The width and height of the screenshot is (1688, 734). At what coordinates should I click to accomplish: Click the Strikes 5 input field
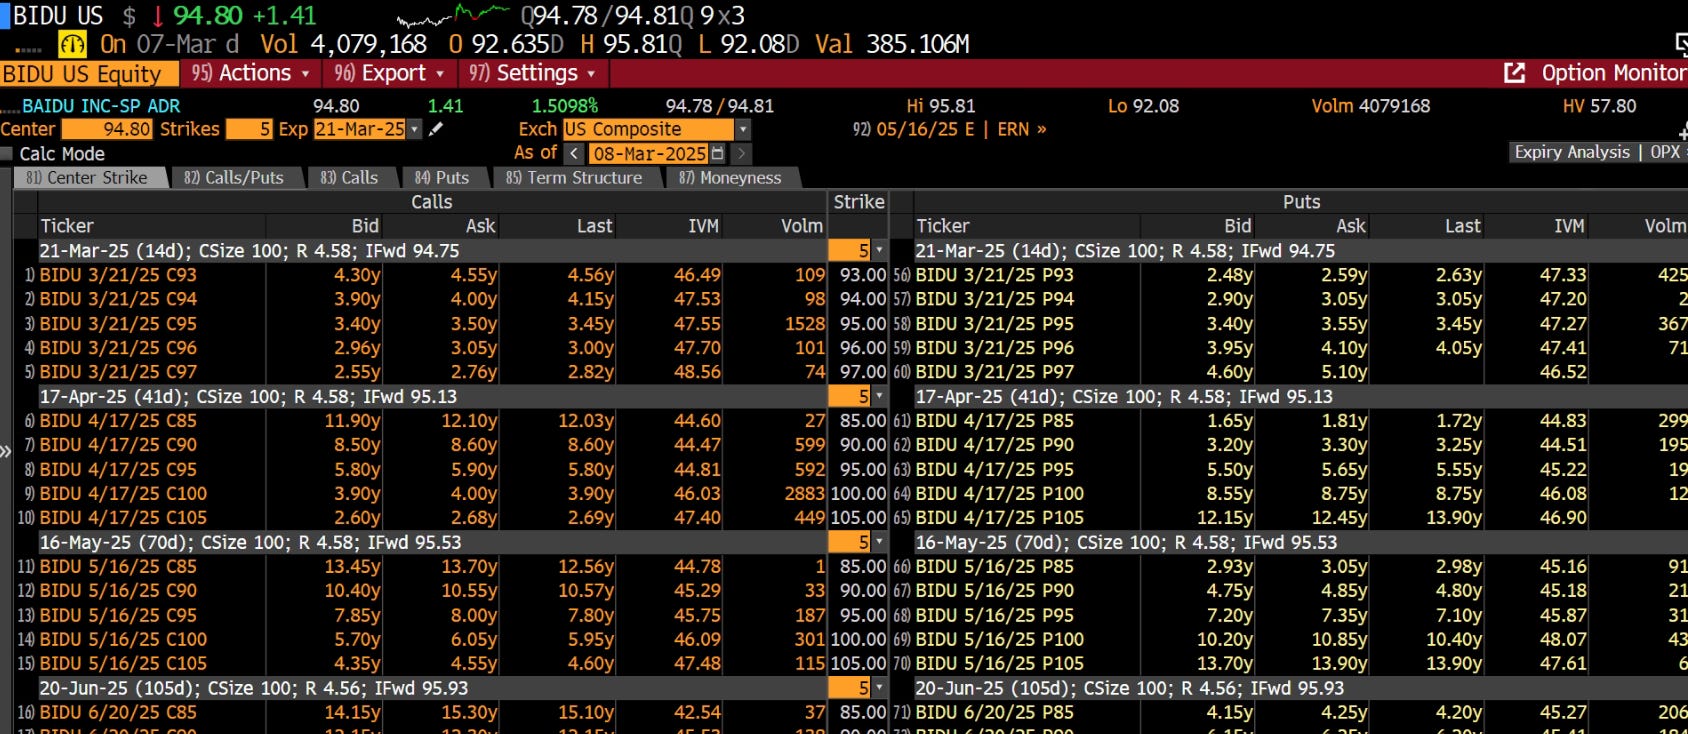(249, 129)
